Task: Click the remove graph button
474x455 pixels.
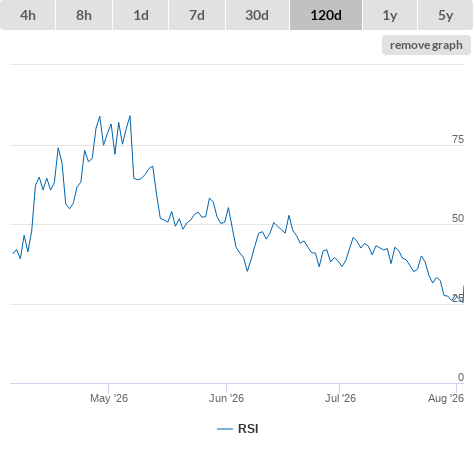Action: coord(426,45)
